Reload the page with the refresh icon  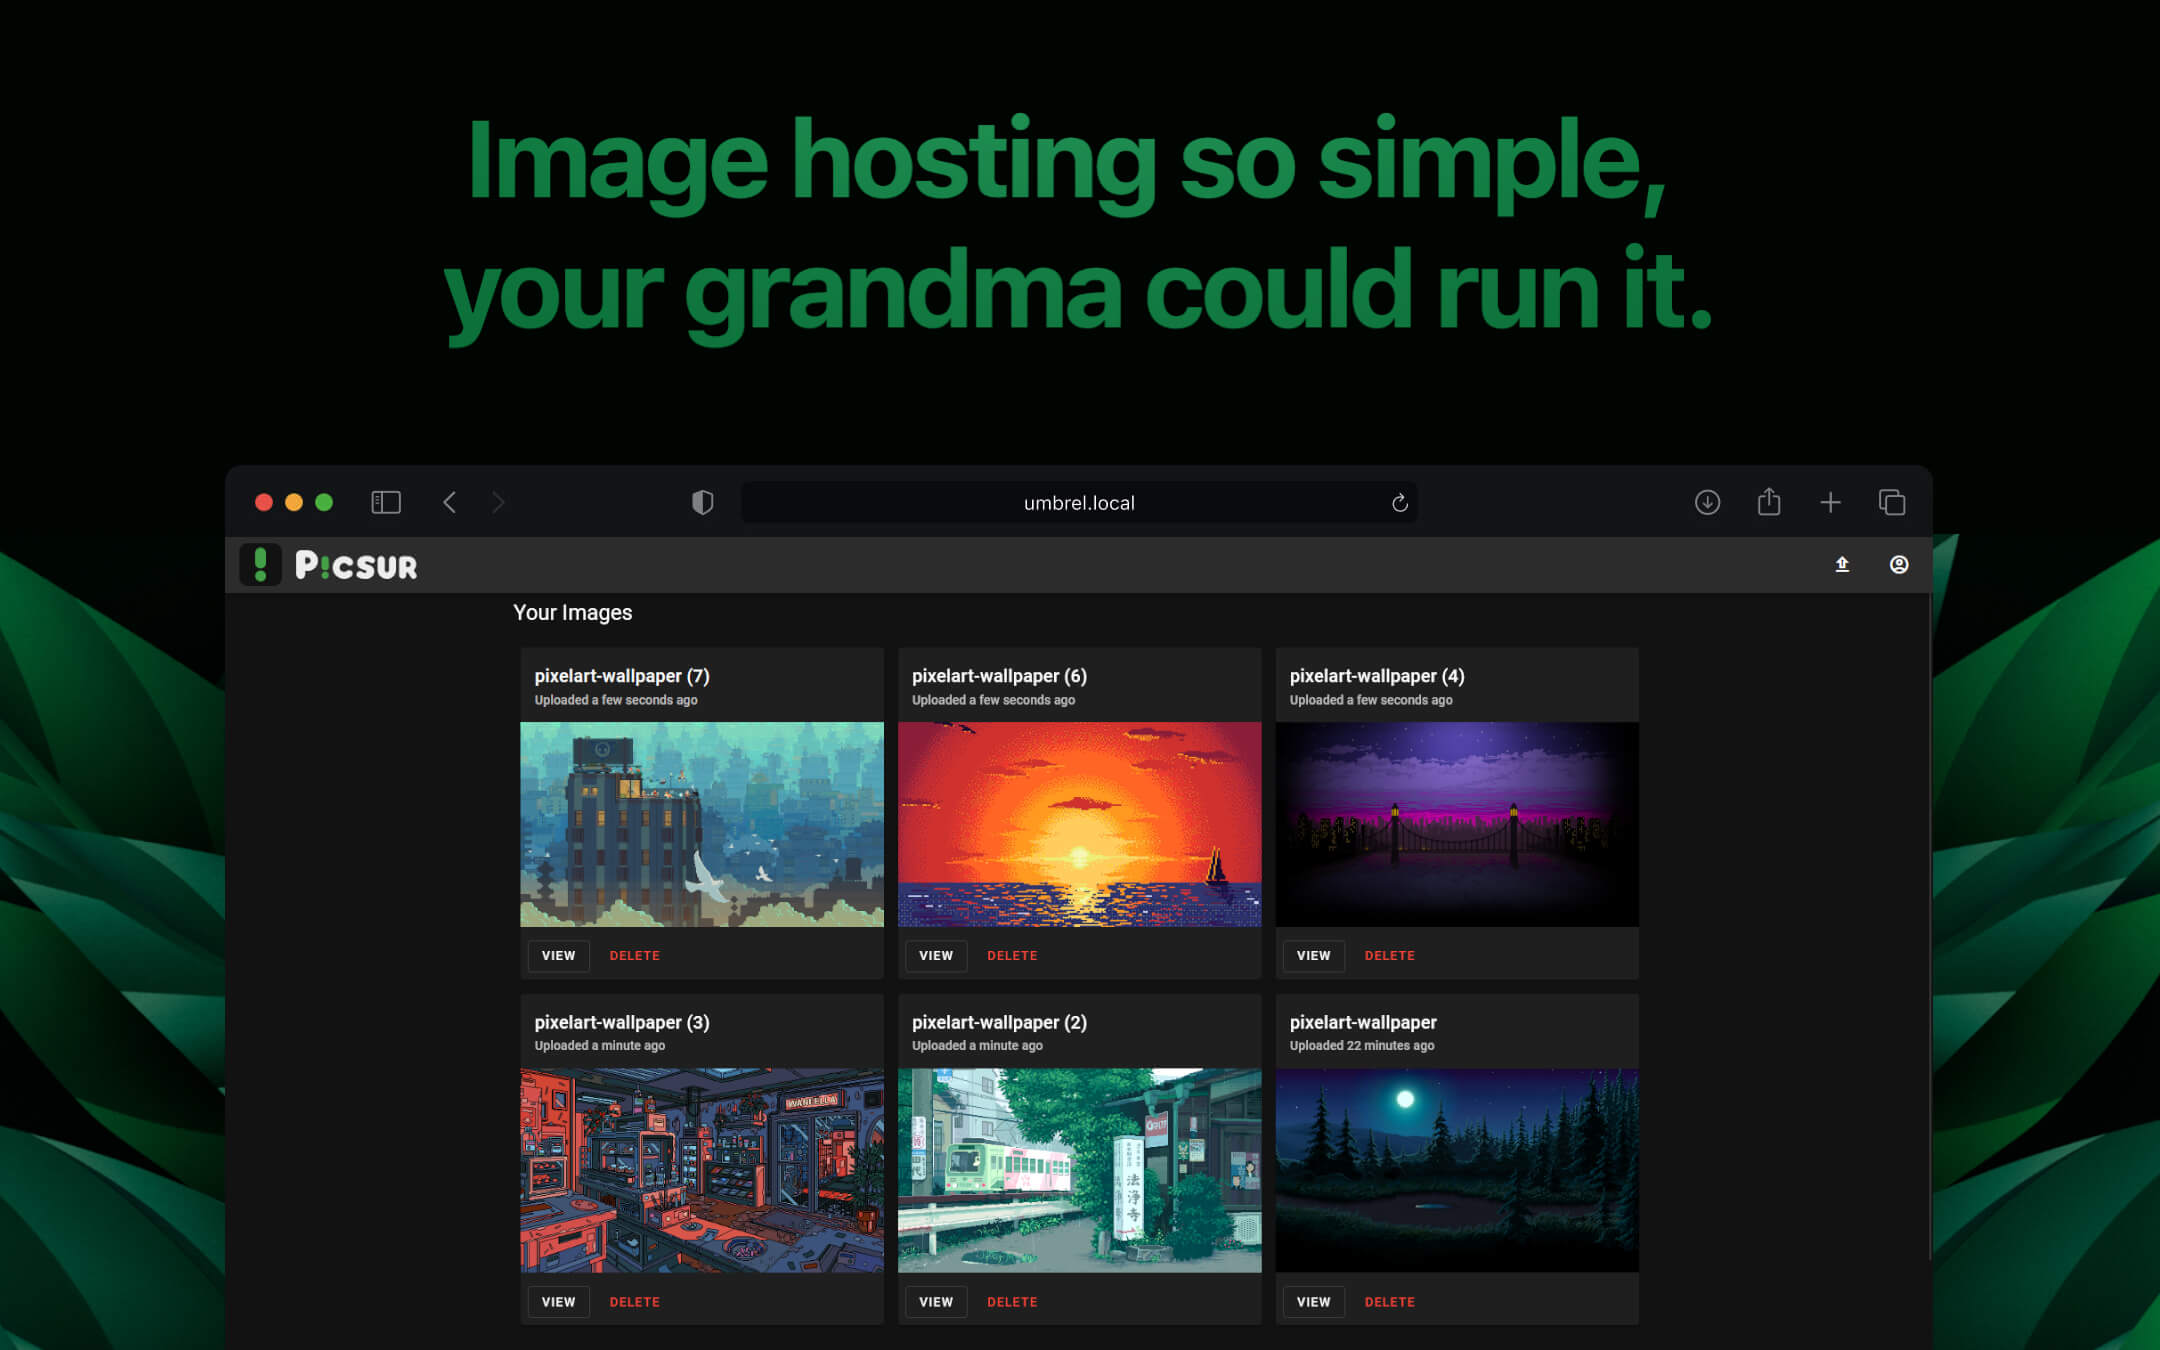1399,503
